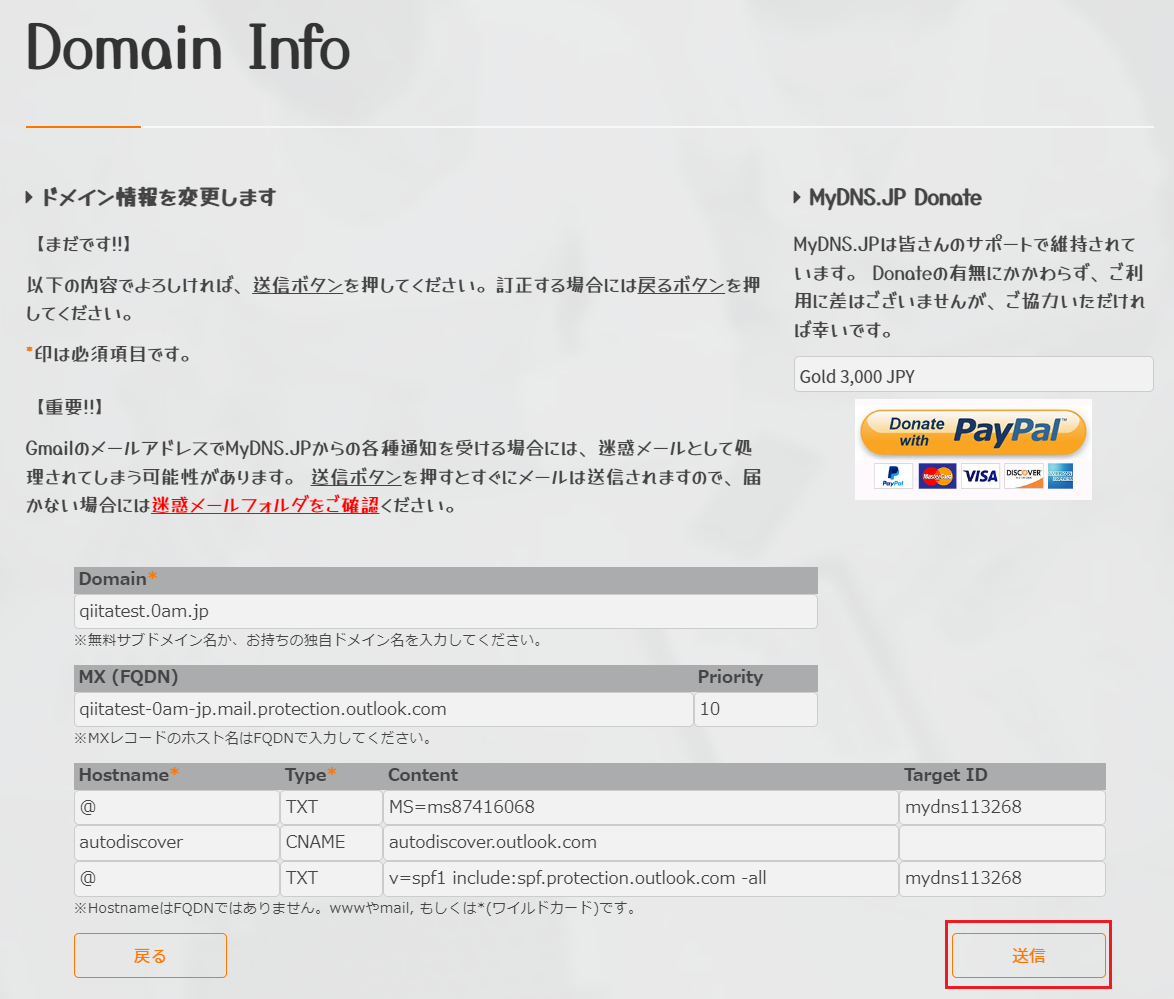Viewport: 1174px width, 999px height.
Task: Click the Domain Info page heading
Action: (x=188, y=47)
